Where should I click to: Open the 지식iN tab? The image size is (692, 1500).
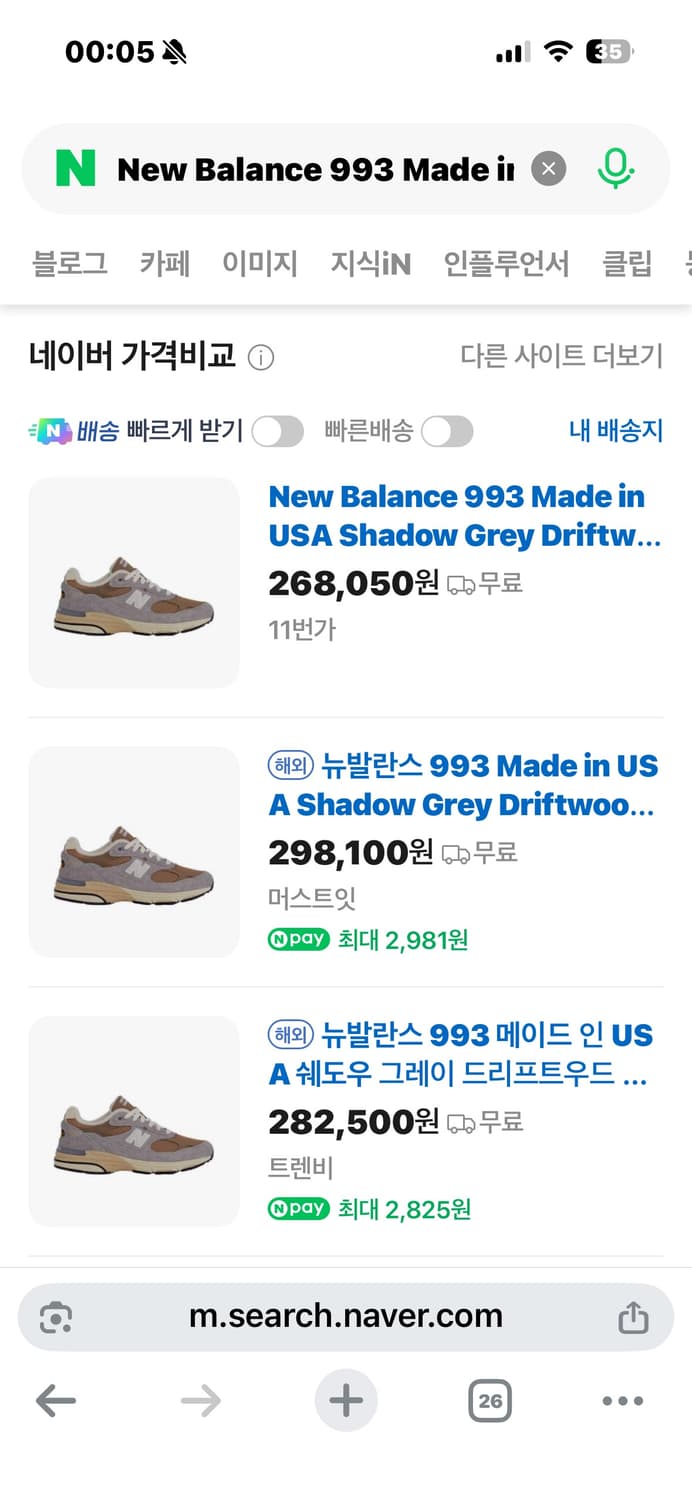click(369, 263)
